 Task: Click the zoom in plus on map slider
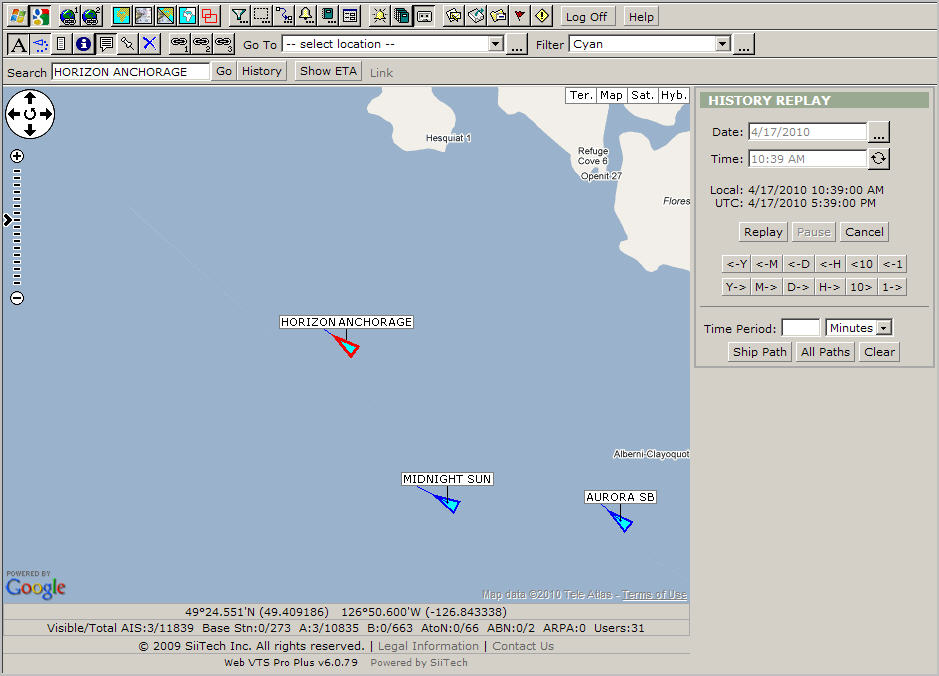click(17, 156)
